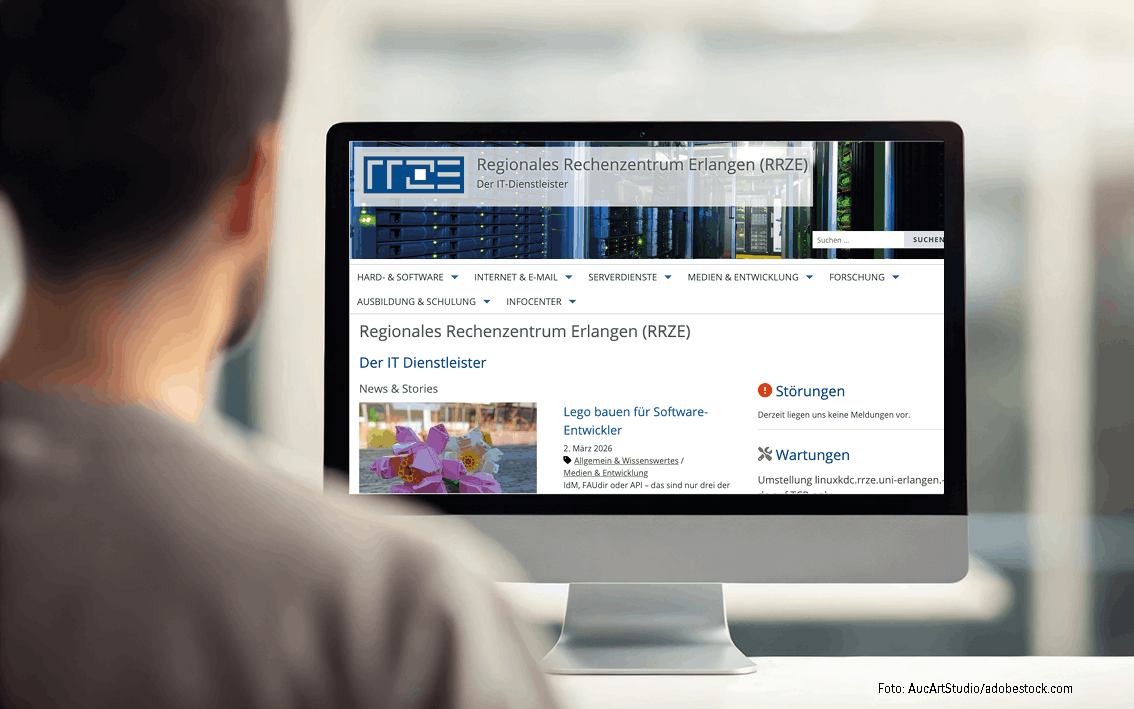Follow the Allgemein & Wissenswertes category link

pos(626,461)
